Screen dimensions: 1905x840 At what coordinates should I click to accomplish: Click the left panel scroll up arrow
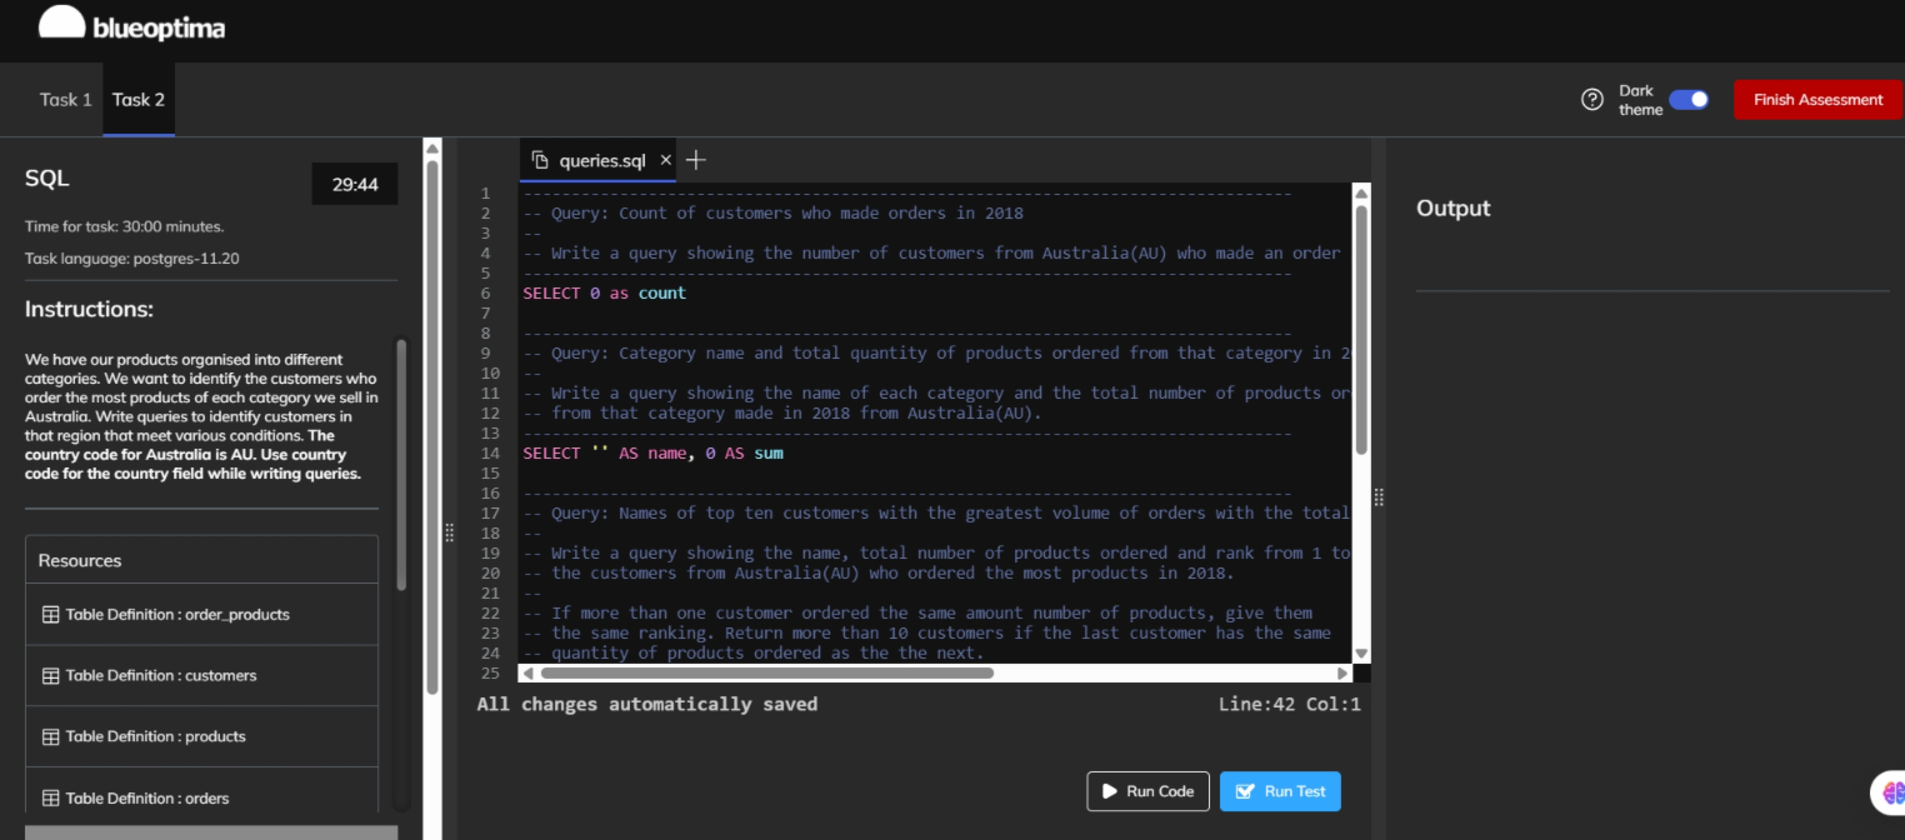pos(432,148)
